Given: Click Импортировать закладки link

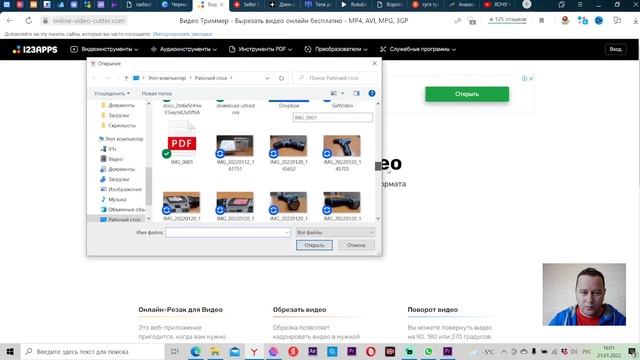Looking at the screenshot, I should click(182, 34).
